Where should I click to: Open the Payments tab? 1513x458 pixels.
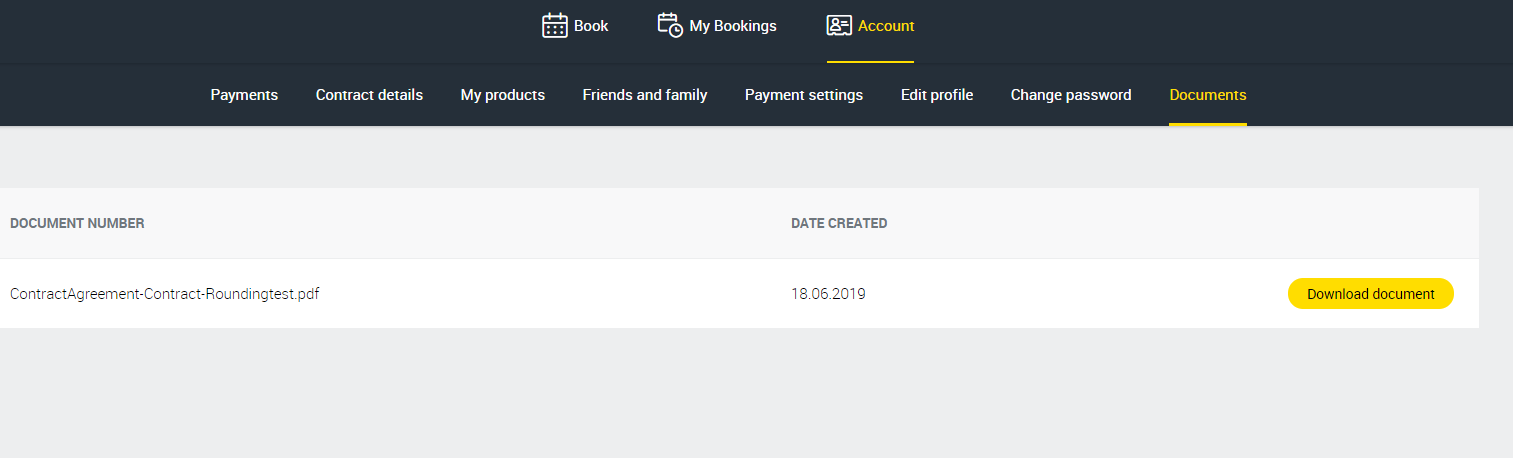tap(244, 95)
